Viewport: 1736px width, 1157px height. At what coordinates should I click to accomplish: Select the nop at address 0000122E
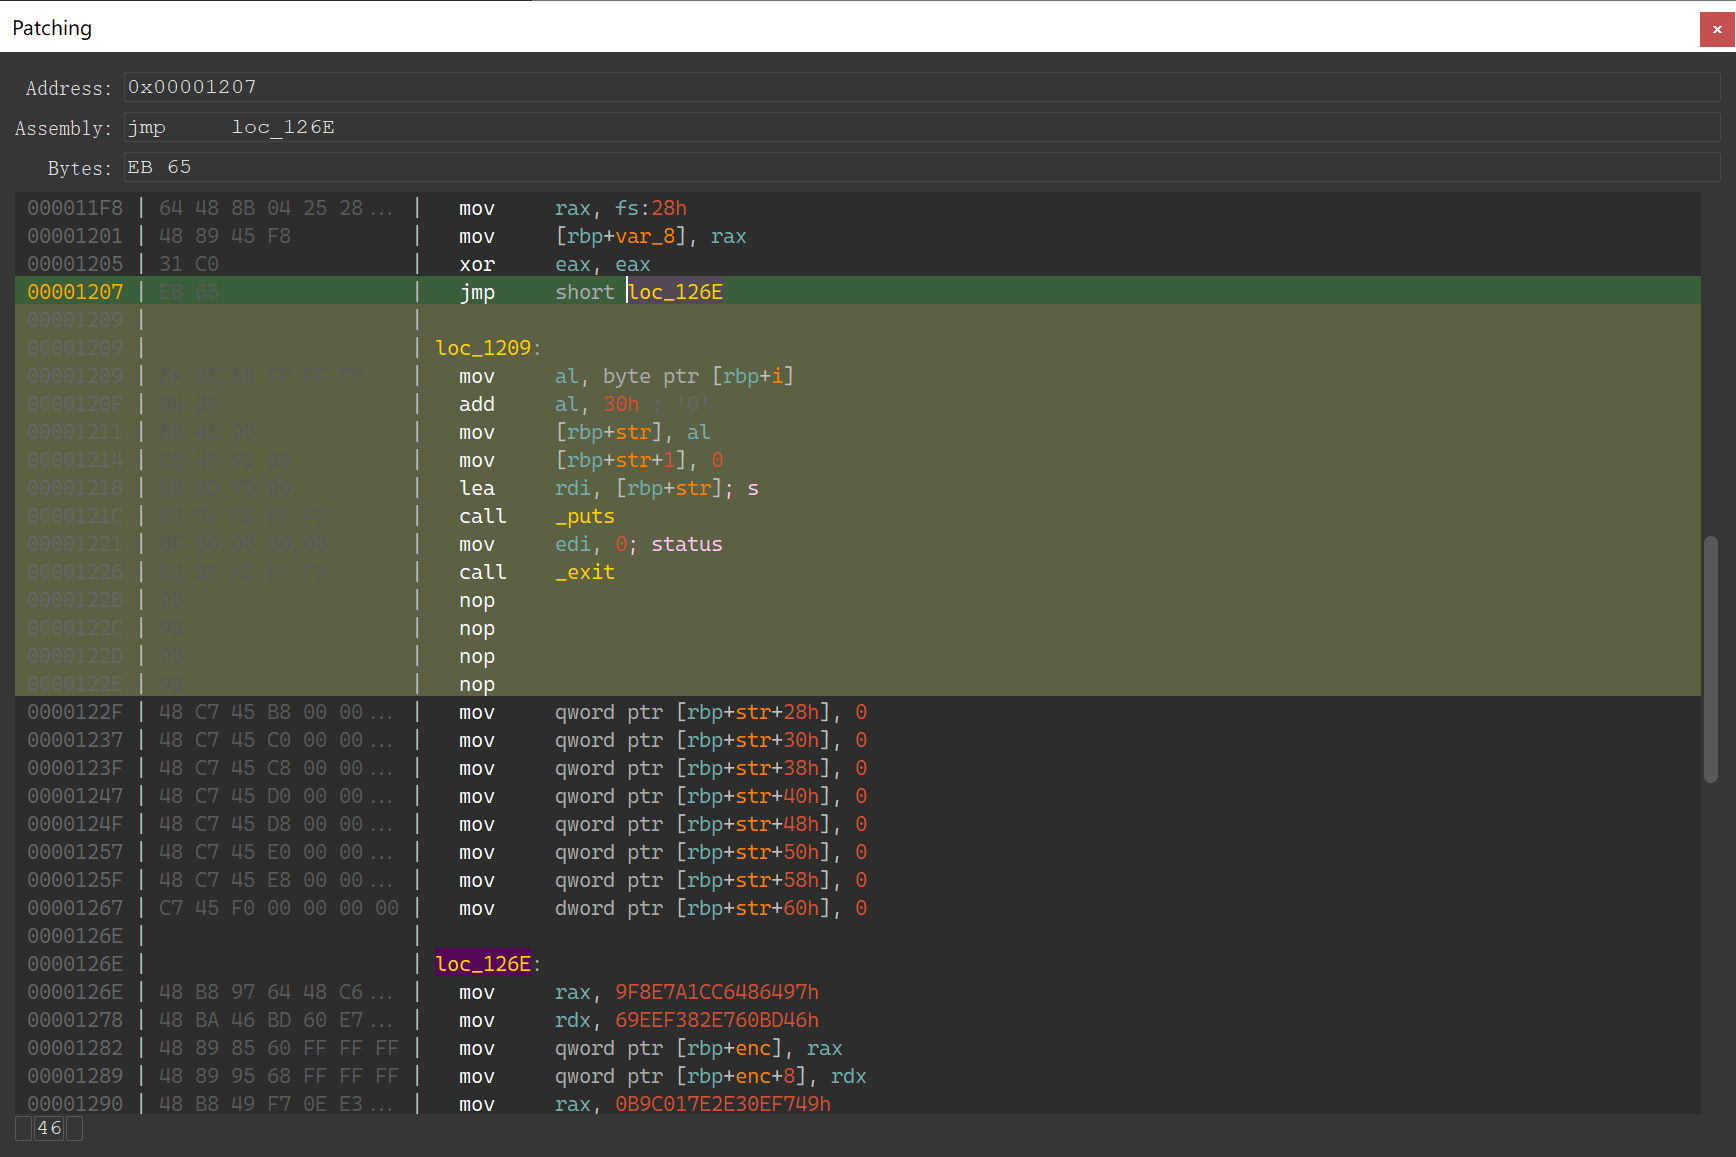[x=857, y=684]
